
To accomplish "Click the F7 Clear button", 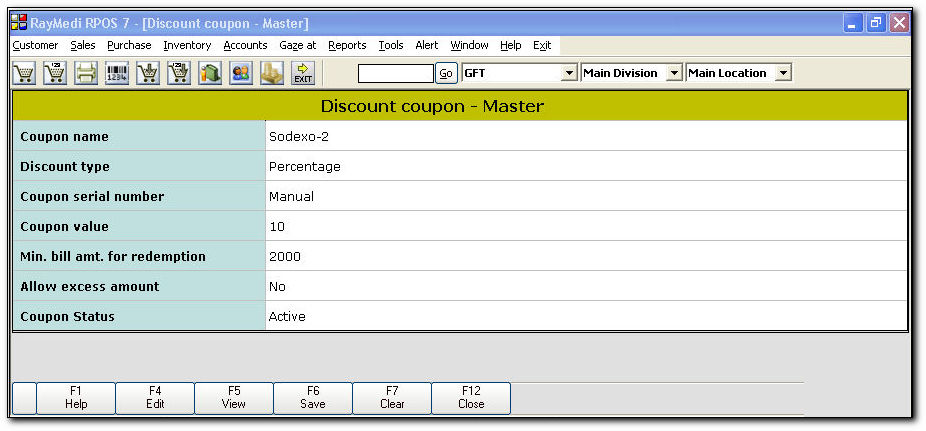I will 392,398.
